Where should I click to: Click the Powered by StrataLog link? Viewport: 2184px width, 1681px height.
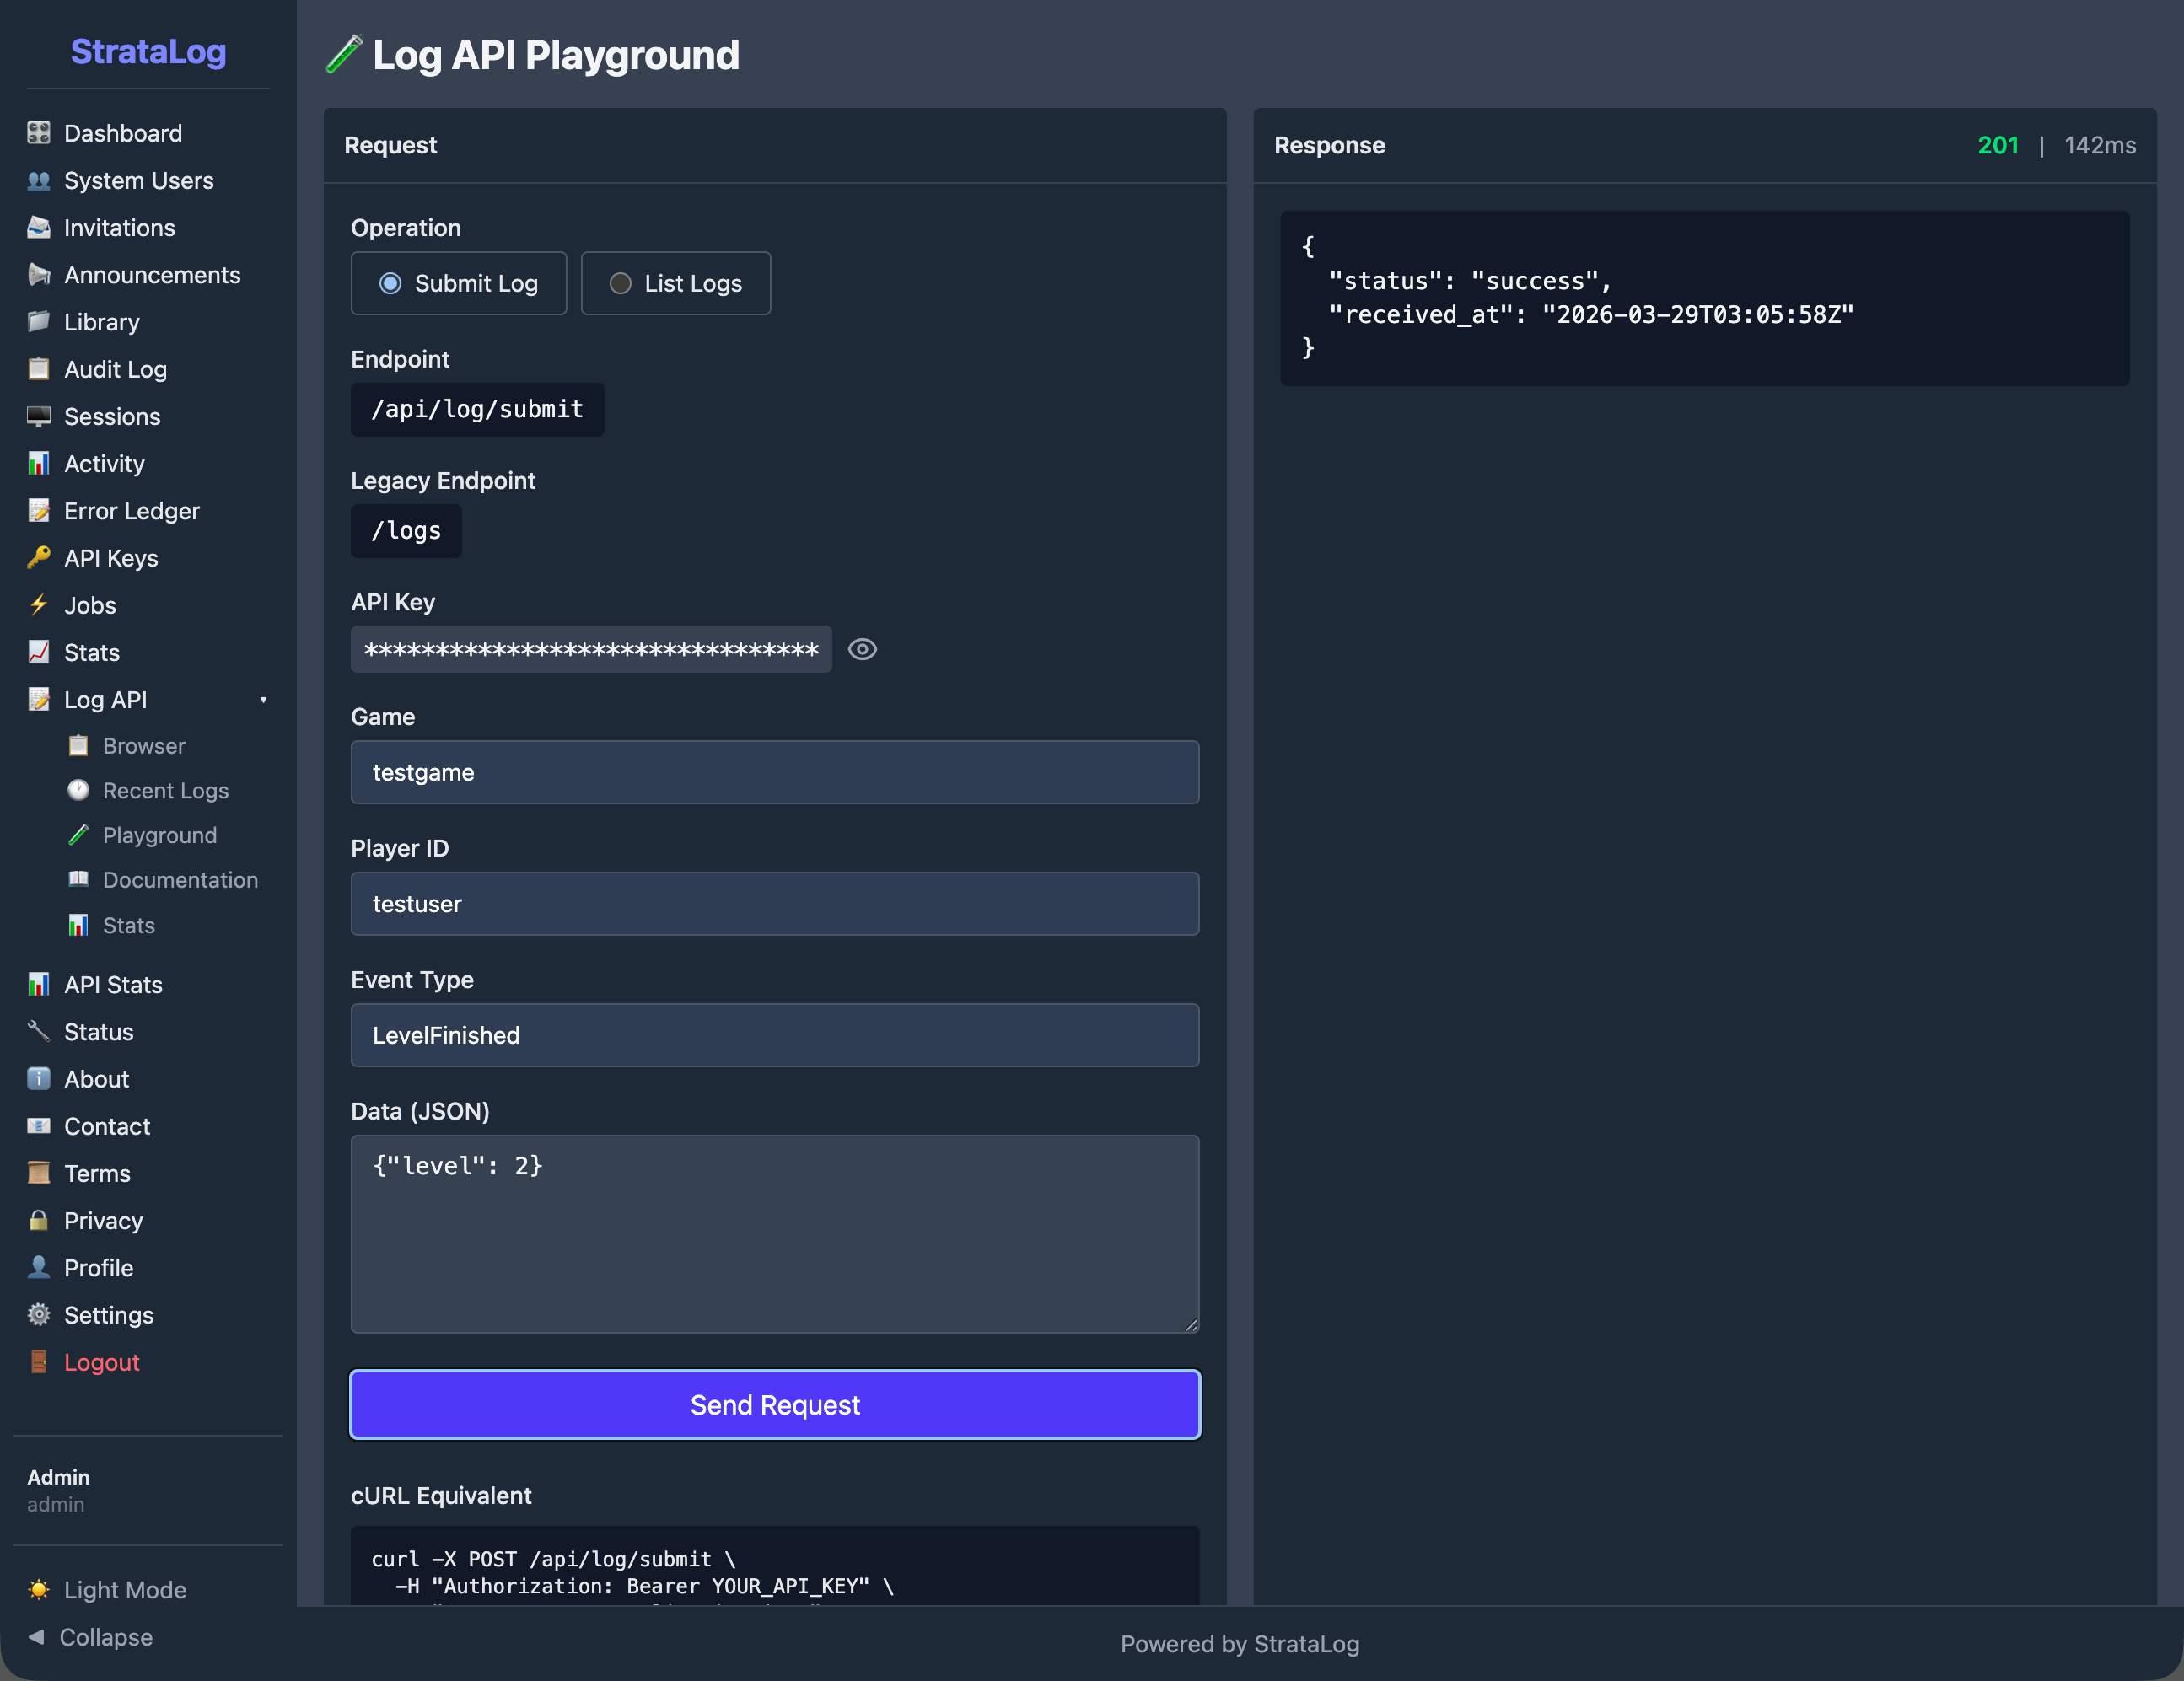click(x=1240, y=1644)
